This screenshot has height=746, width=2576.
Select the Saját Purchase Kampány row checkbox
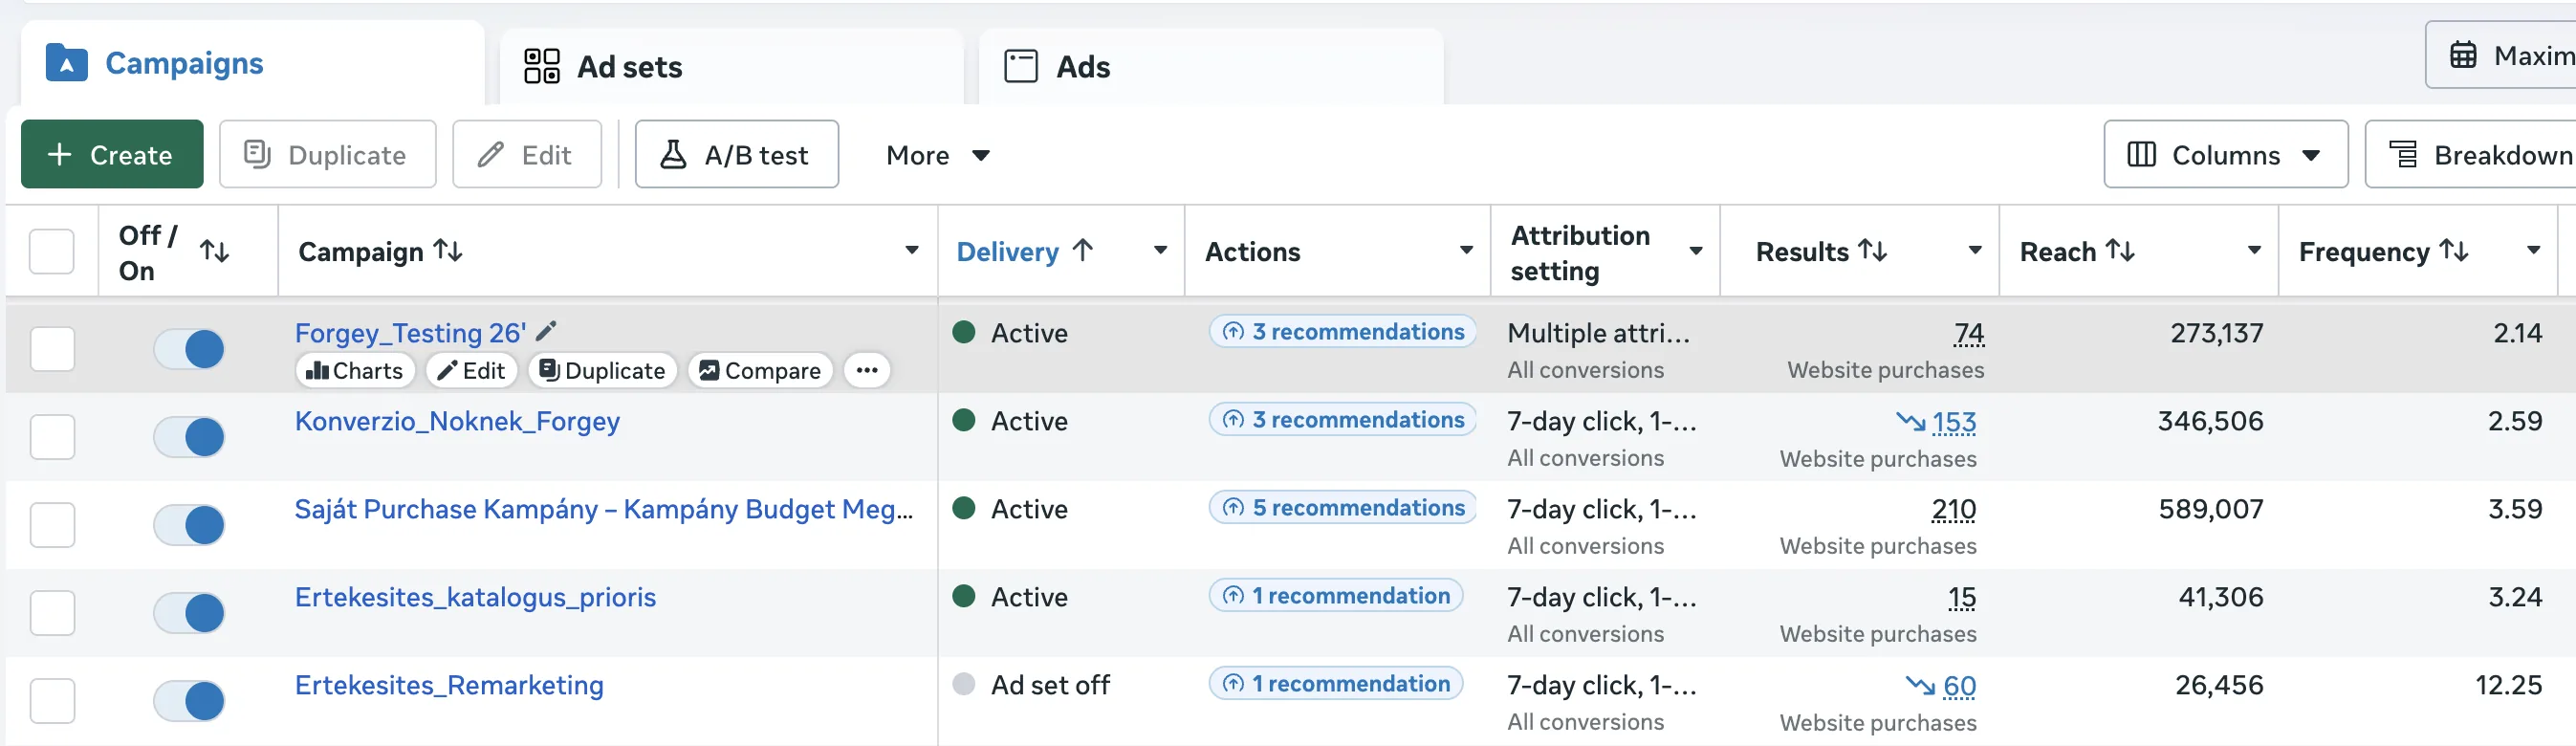(x=52, y=525)
